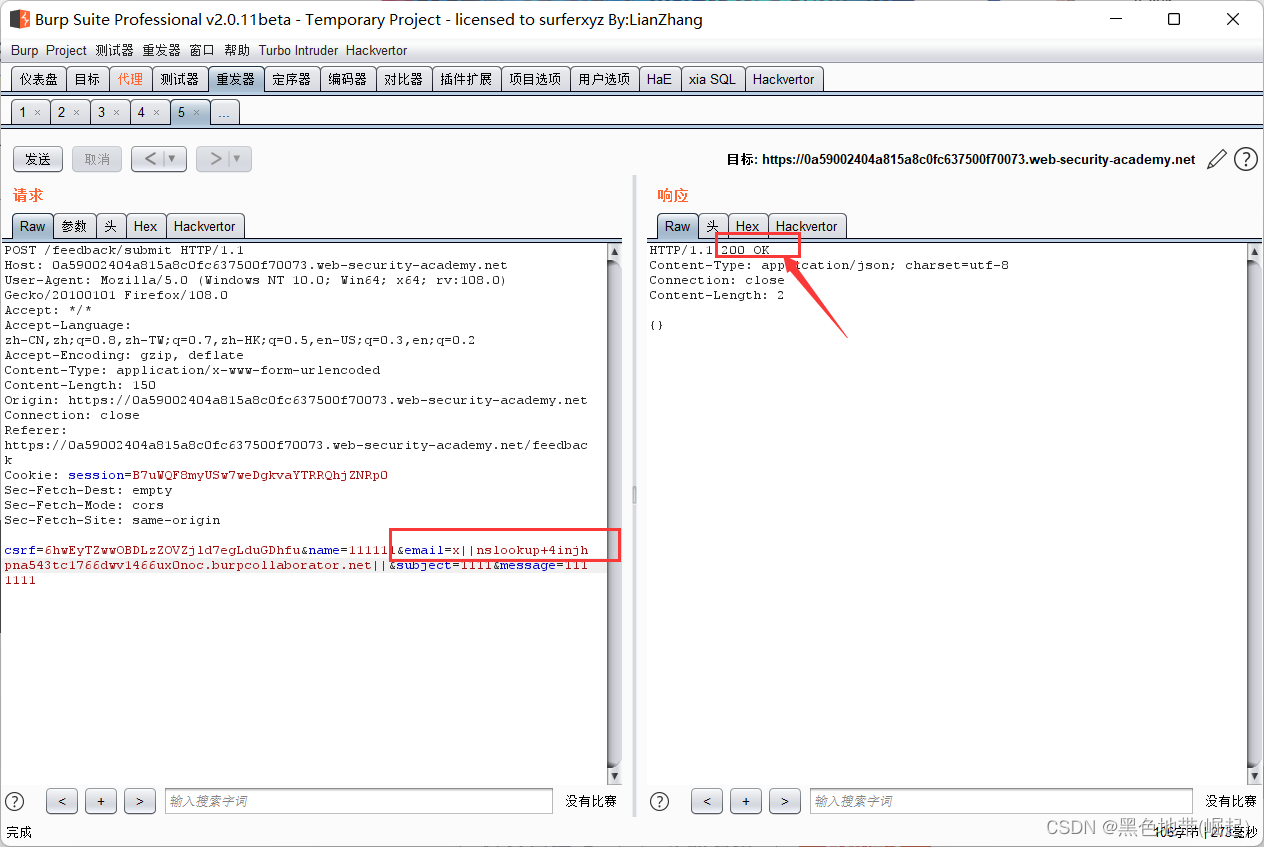
Task: Switch to the HaE tab
Action: [x=659, y=79]
